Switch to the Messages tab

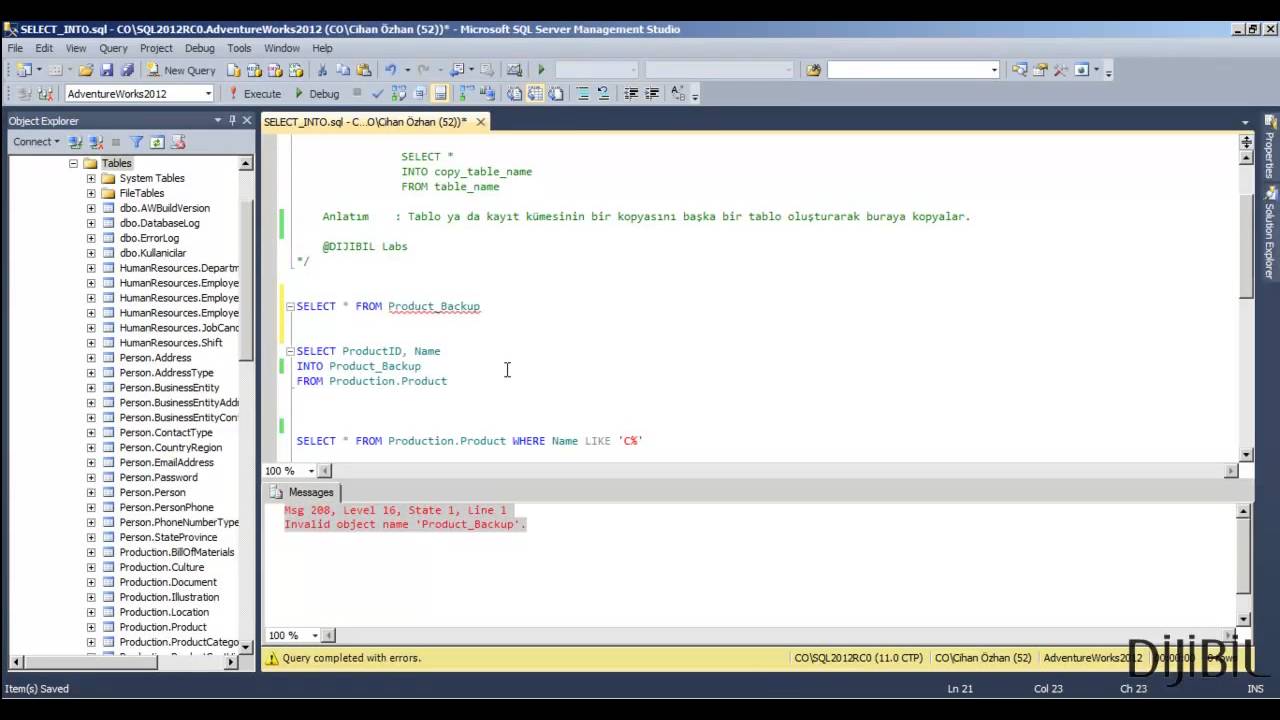pos(302,492)
